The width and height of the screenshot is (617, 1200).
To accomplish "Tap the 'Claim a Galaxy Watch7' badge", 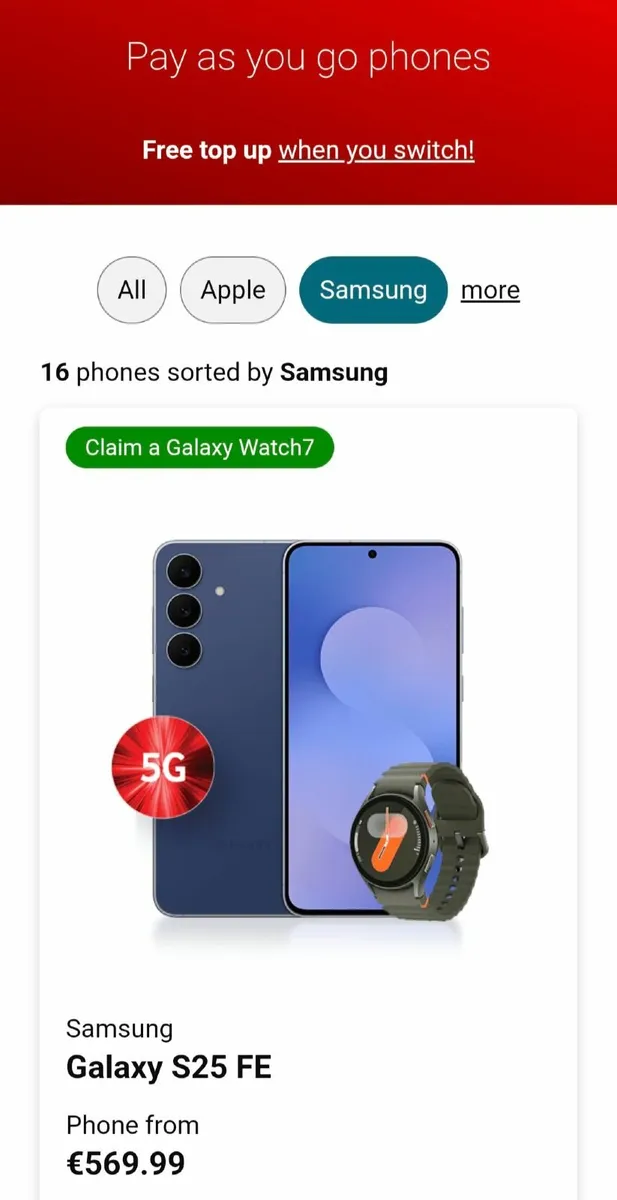I will (199, 447).
